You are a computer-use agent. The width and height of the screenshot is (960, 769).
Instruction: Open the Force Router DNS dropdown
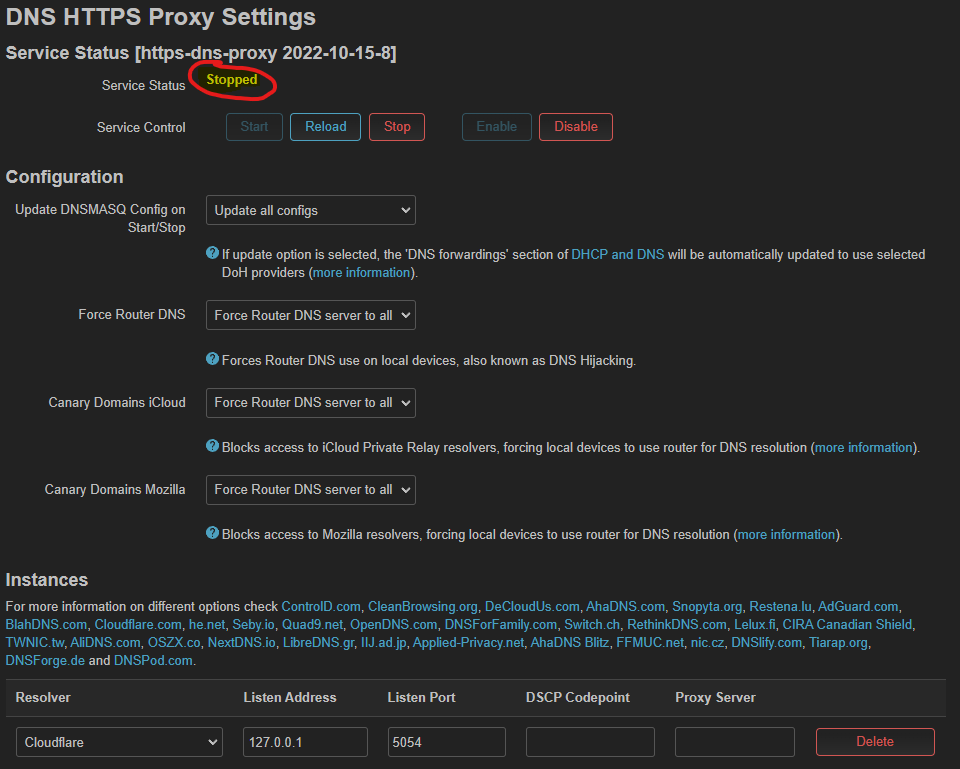point(311,315)
